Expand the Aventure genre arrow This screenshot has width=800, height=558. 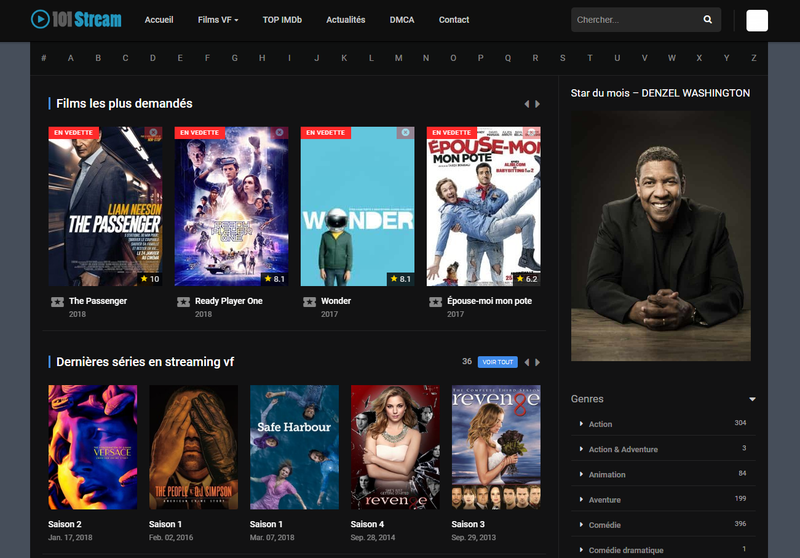581,499
